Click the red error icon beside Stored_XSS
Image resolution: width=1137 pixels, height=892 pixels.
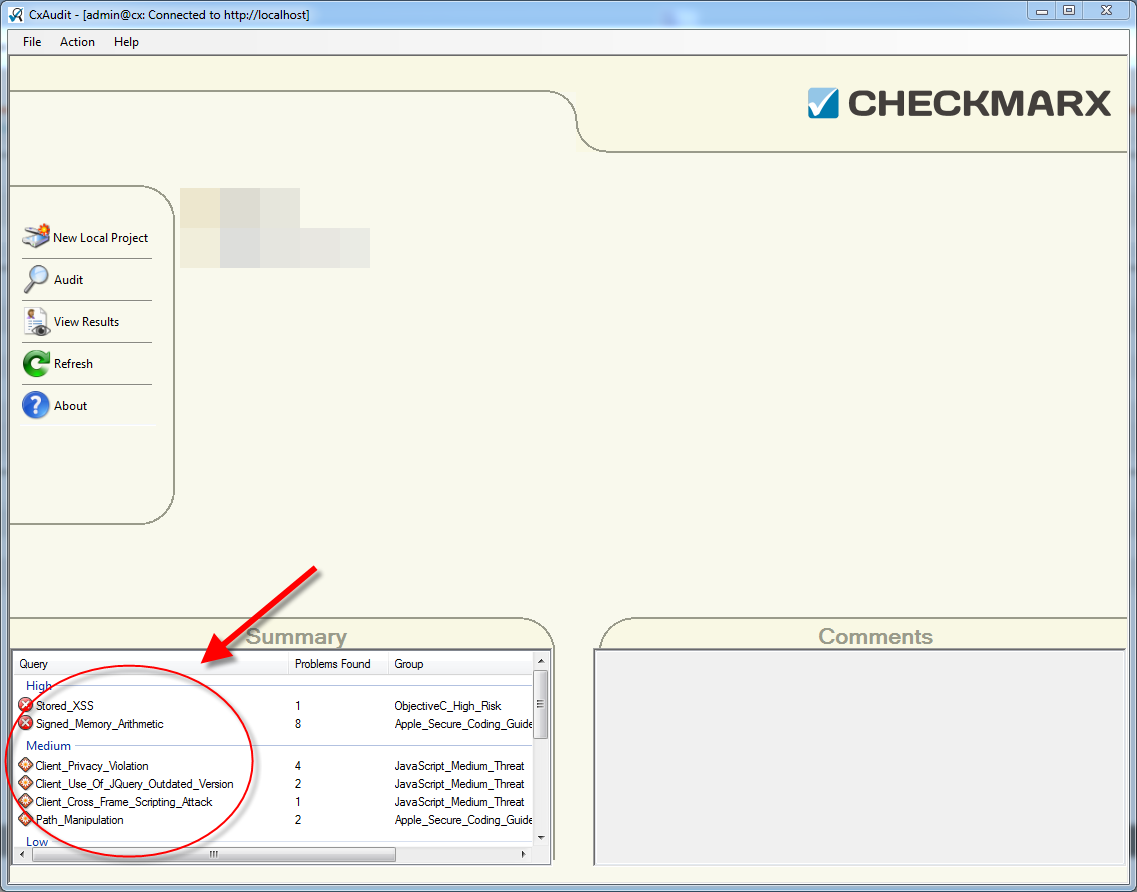point(25,705)
